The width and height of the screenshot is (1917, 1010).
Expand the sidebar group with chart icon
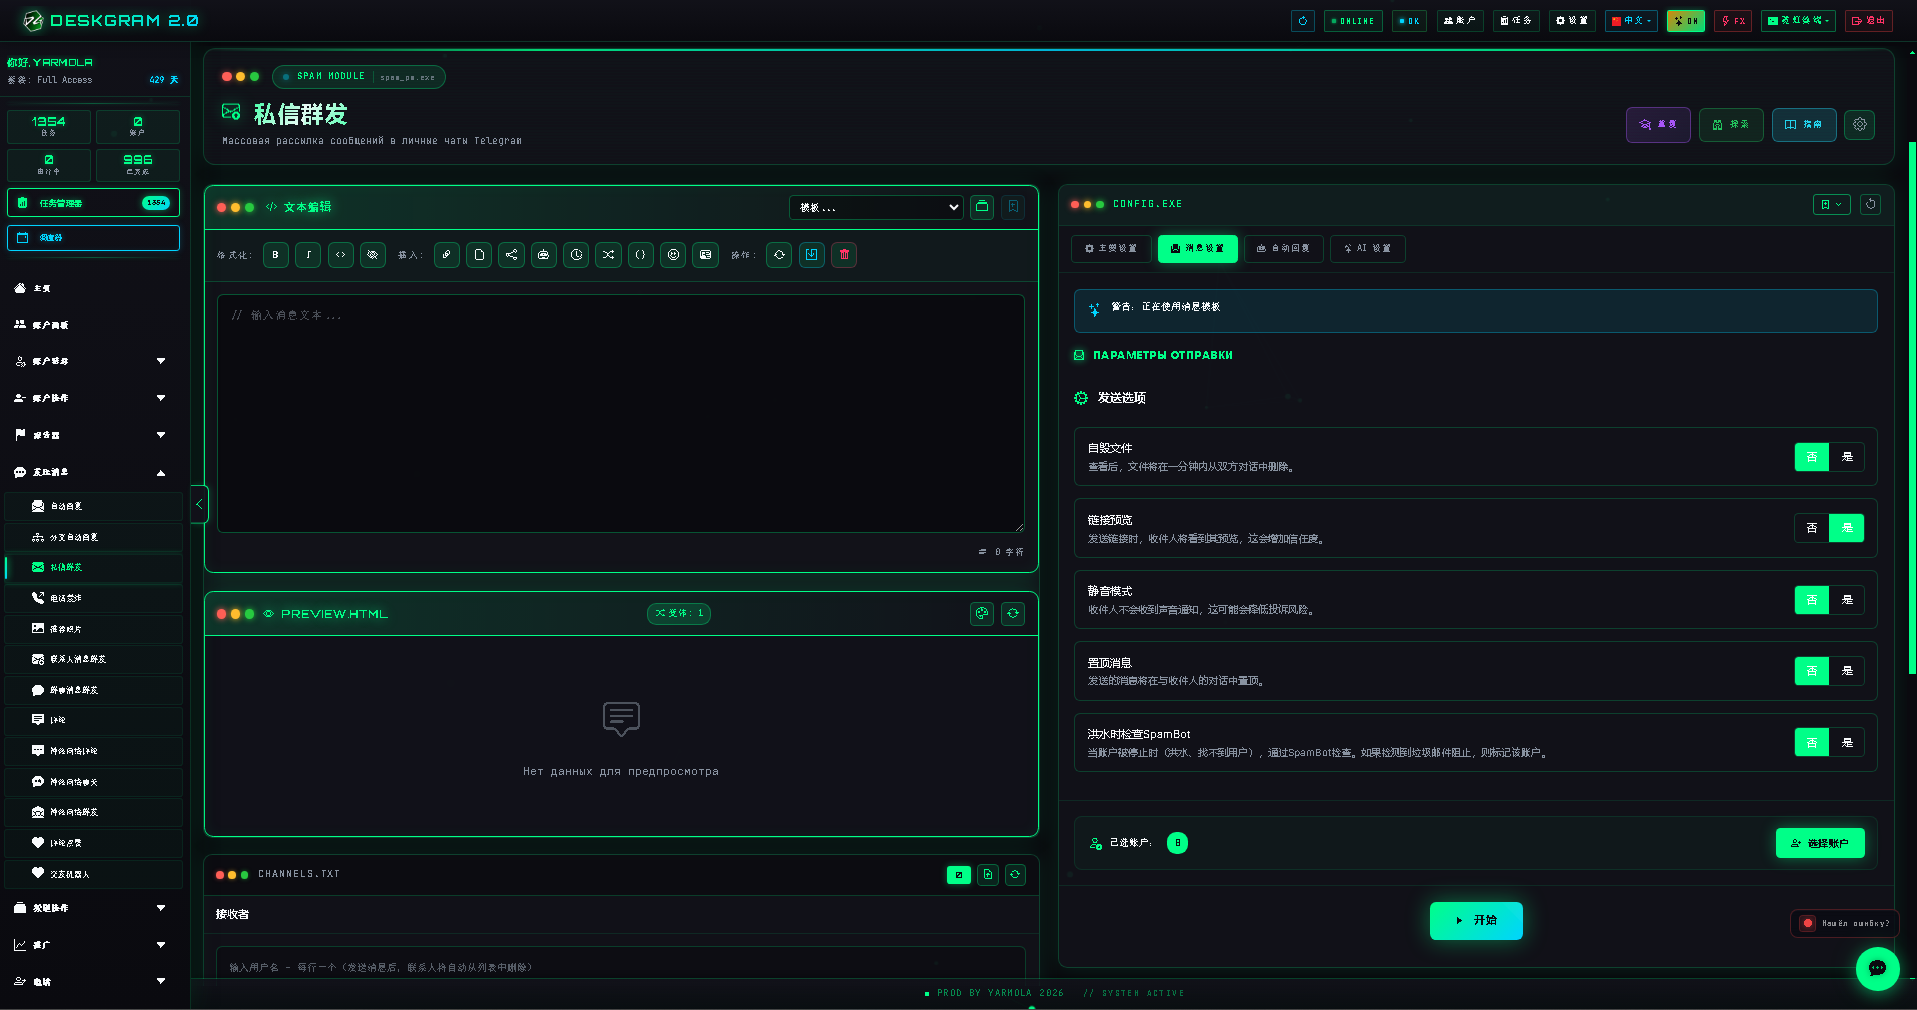coord(92,945)
